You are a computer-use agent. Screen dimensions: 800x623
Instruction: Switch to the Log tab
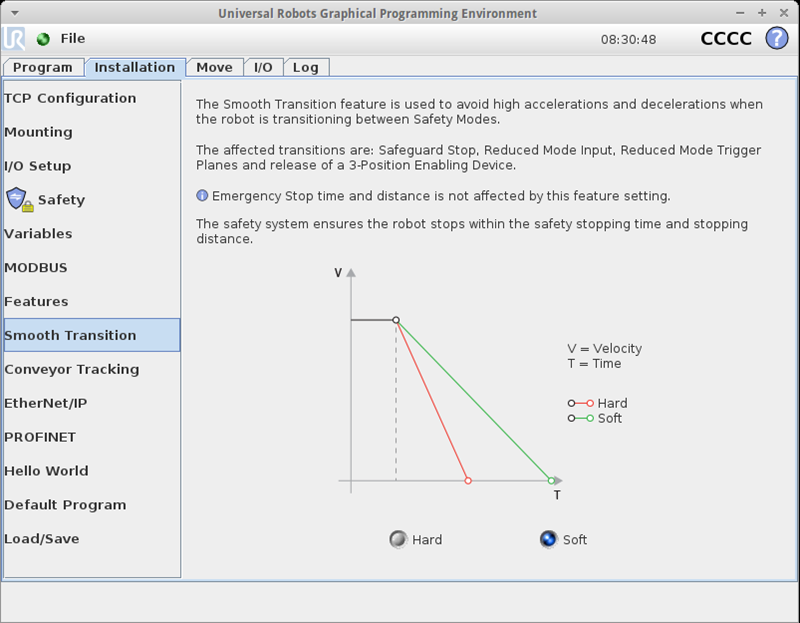pyautogui.click(x=306, y=67)
